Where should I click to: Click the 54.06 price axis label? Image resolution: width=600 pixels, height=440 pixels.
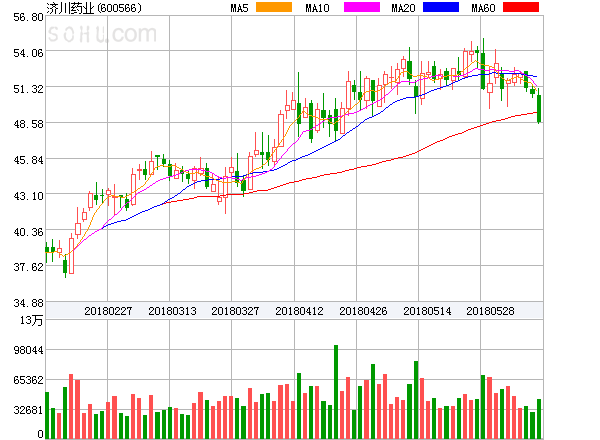[28, 53]
